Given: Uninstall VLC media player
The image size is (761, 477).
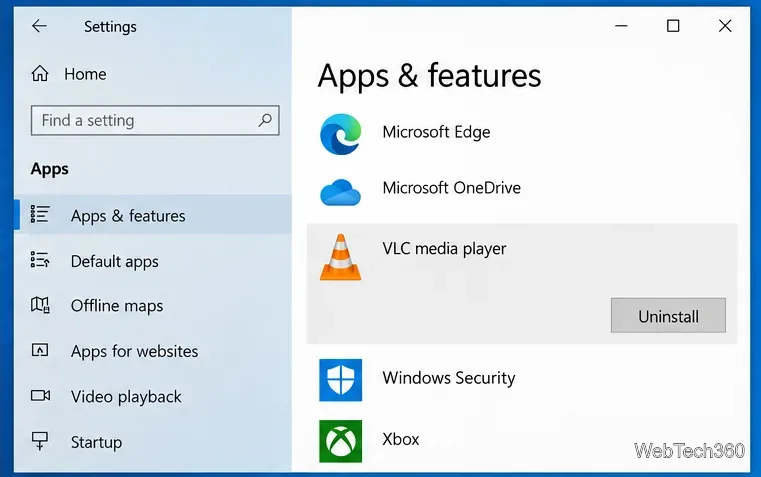Looking at the screenshot, I should point(668,315).
